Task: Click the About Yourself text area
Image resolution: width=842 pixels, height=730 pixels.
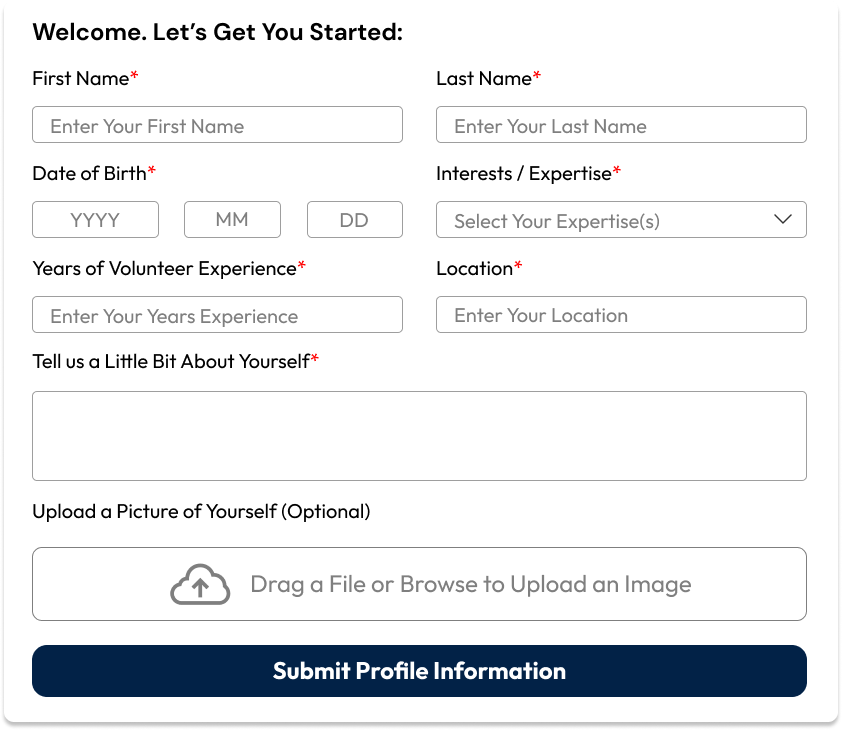Action: point(419,436)
